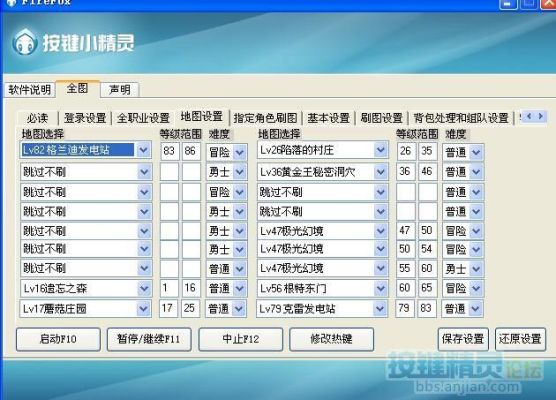Switch to 登录设置 sub-tab

pos(85,118)
